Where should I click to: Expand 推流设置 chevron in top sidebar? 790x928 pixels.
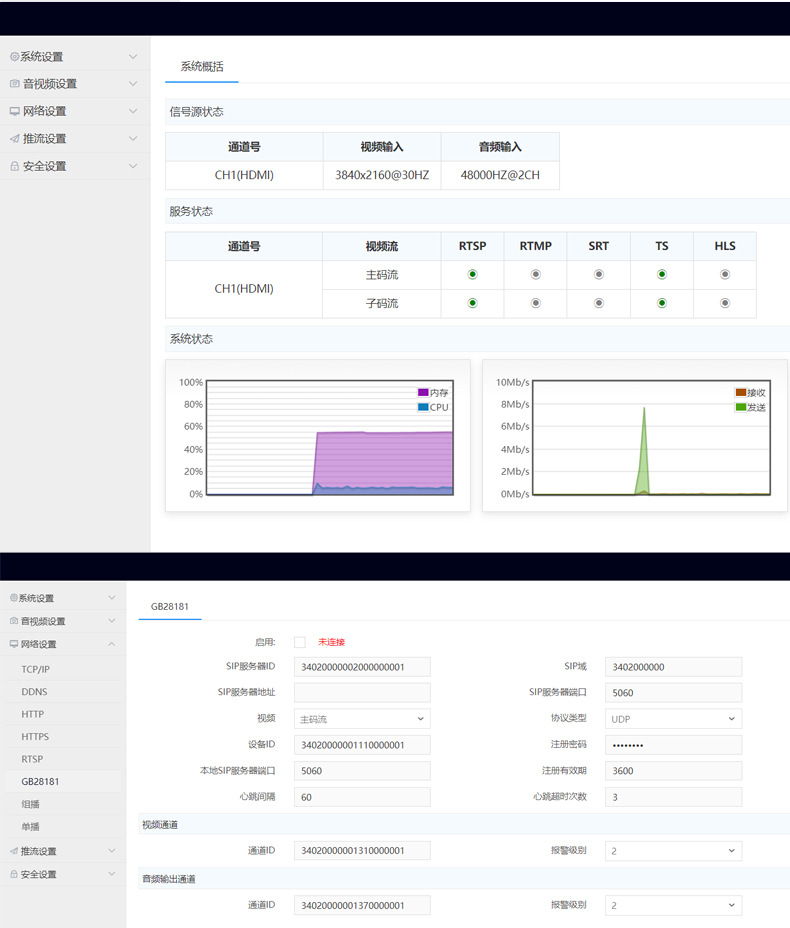[x=133, y=138]
